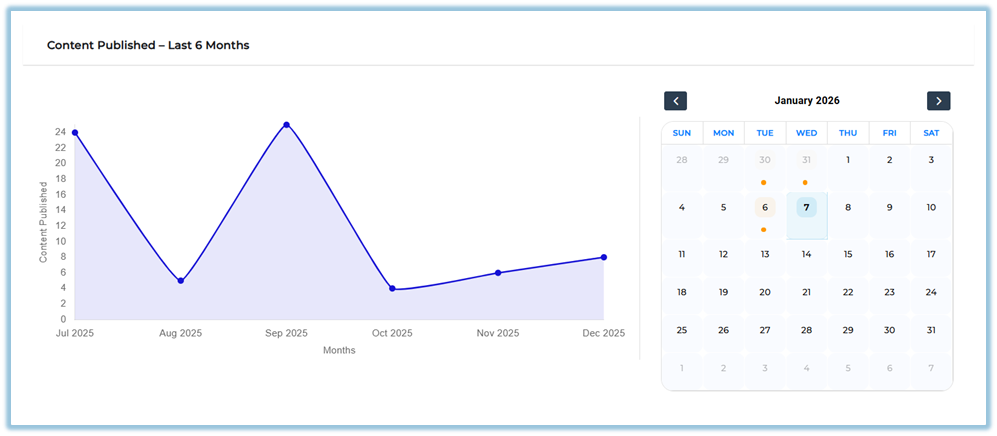Viewport: 997px width, 436px height.
Task: Click the SUN column header
Action: tap(681, 133)
